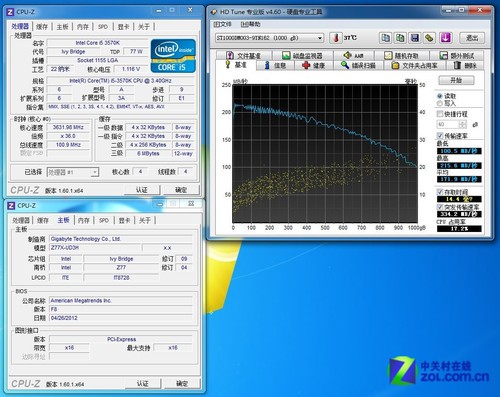
Task: Click the floppy disk save icon in HD Tune
Action: (415, 38)
